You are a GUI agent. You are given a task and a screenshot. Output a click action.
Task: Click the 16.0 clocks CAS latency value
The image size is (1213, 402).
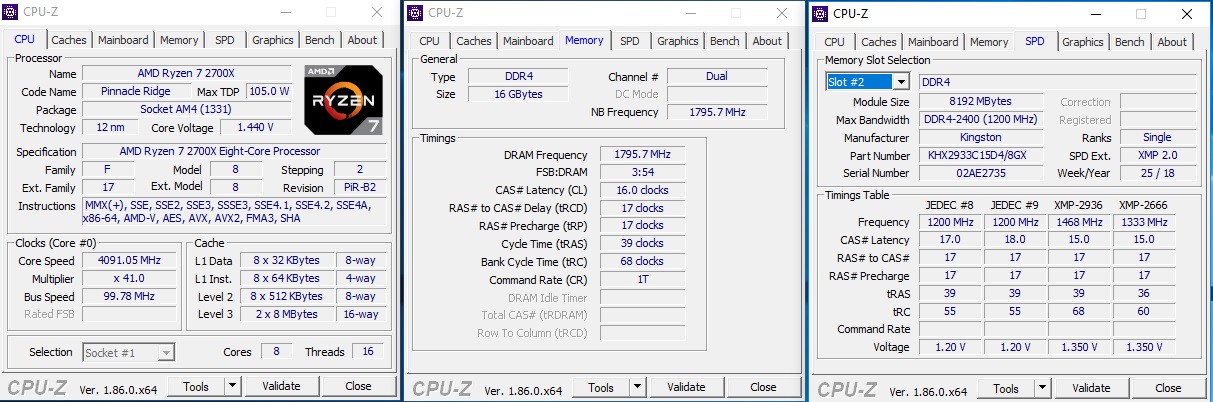click(x=642, y=190)
